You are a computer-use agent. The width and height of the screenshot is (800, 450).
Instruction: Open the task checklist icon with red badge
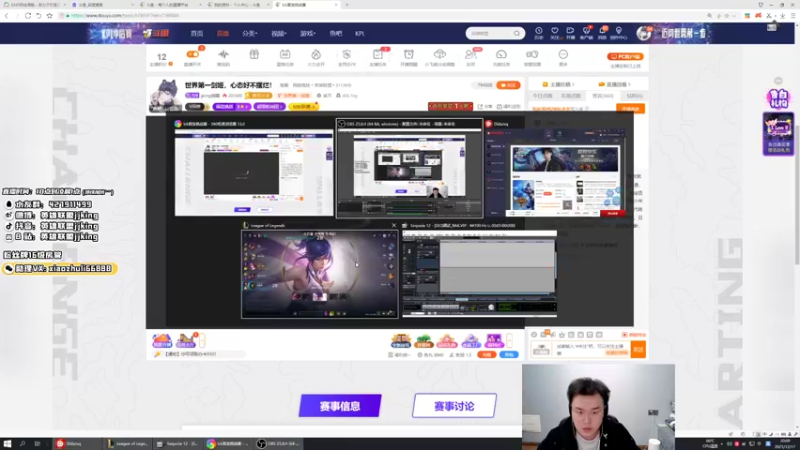[x=378, y=57]
